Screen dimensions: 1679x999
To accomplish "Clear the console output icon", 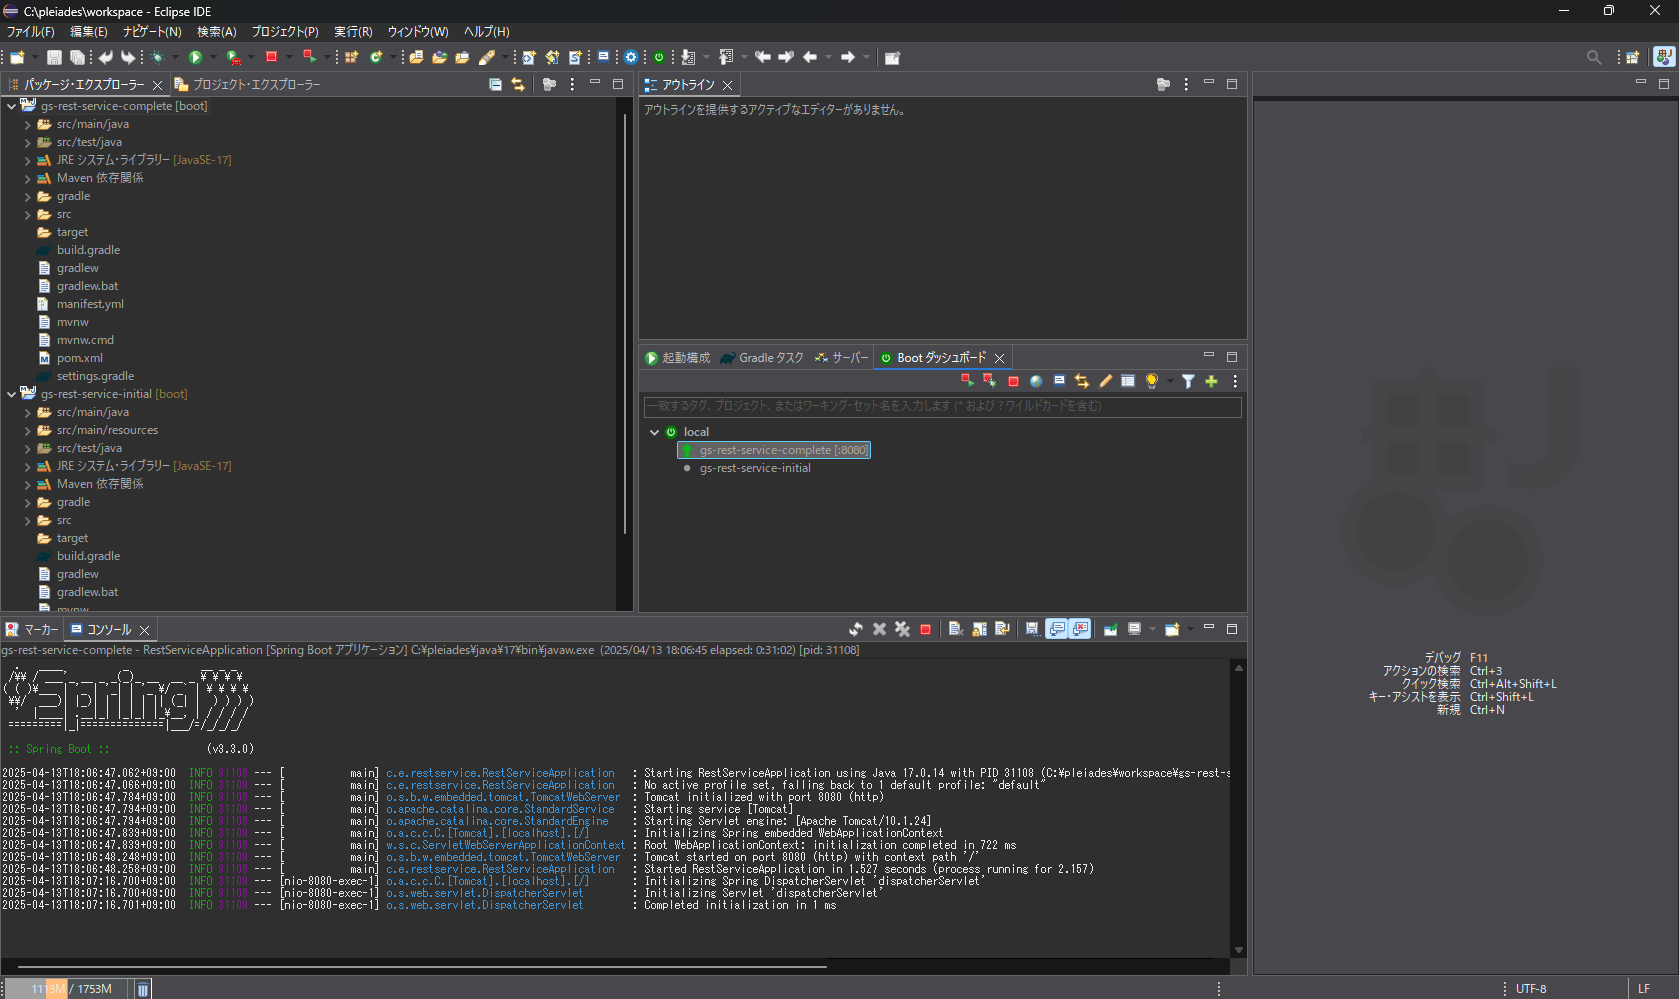I will tap(956, 629).
